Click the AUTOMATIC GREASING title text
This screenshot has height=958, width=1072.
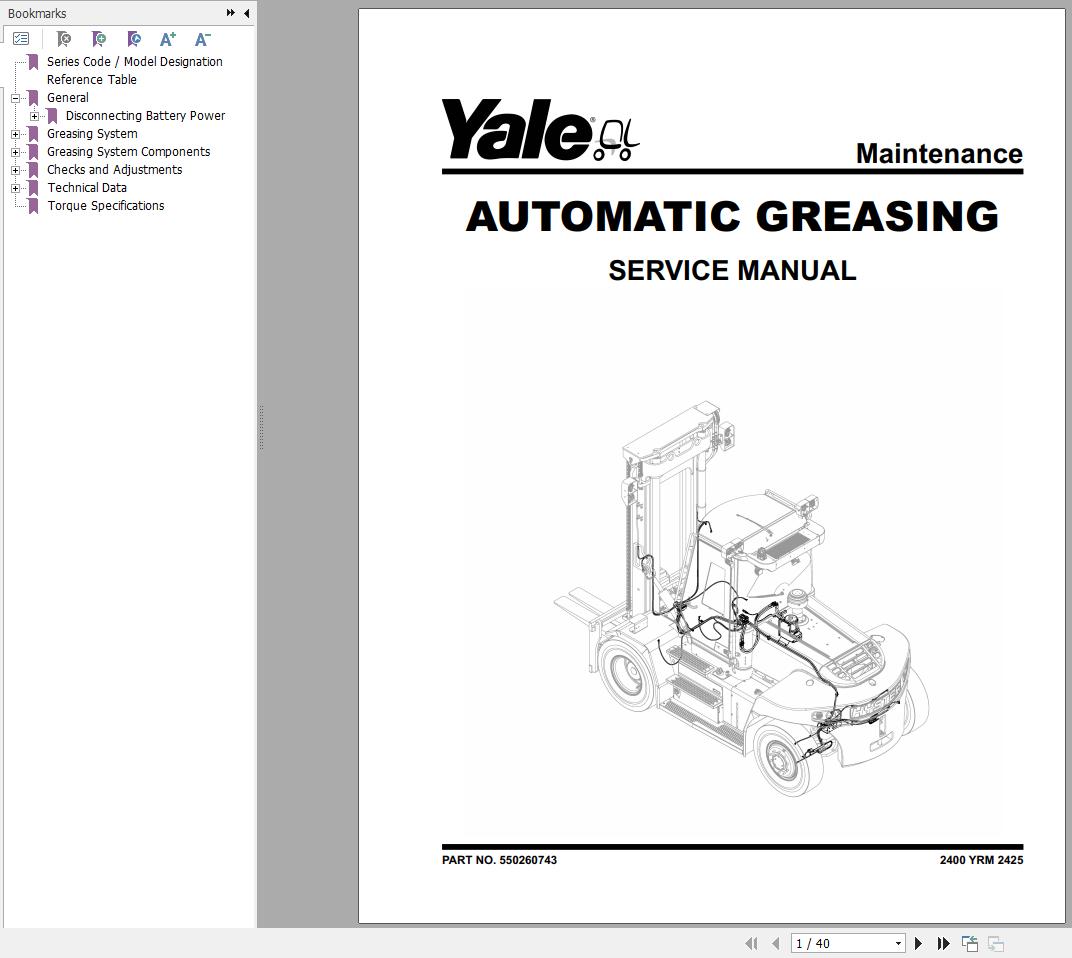click(x=732, y=216)
